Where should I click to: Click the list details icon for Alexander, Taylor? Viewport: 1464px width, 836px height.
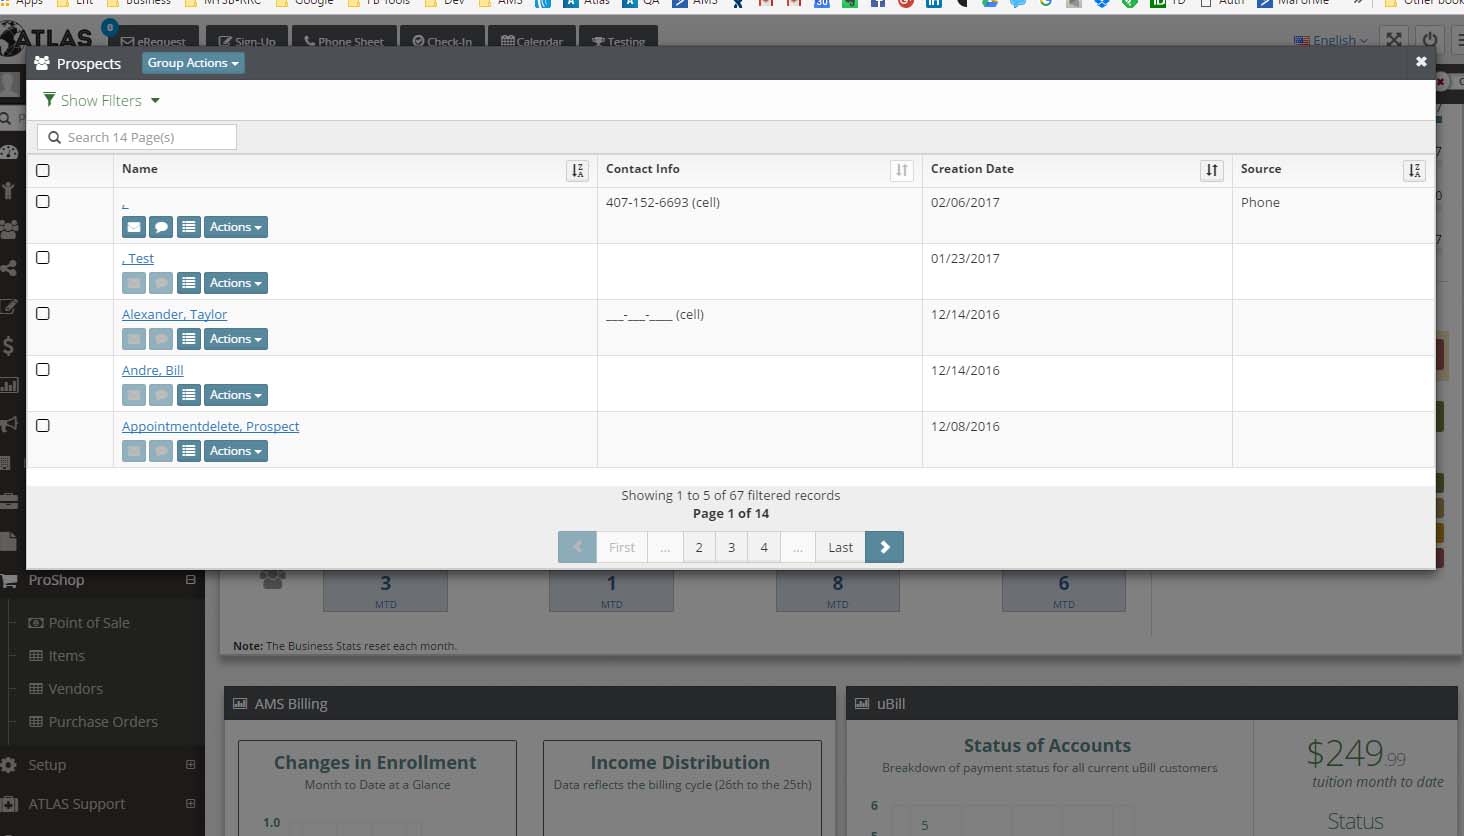188,339
